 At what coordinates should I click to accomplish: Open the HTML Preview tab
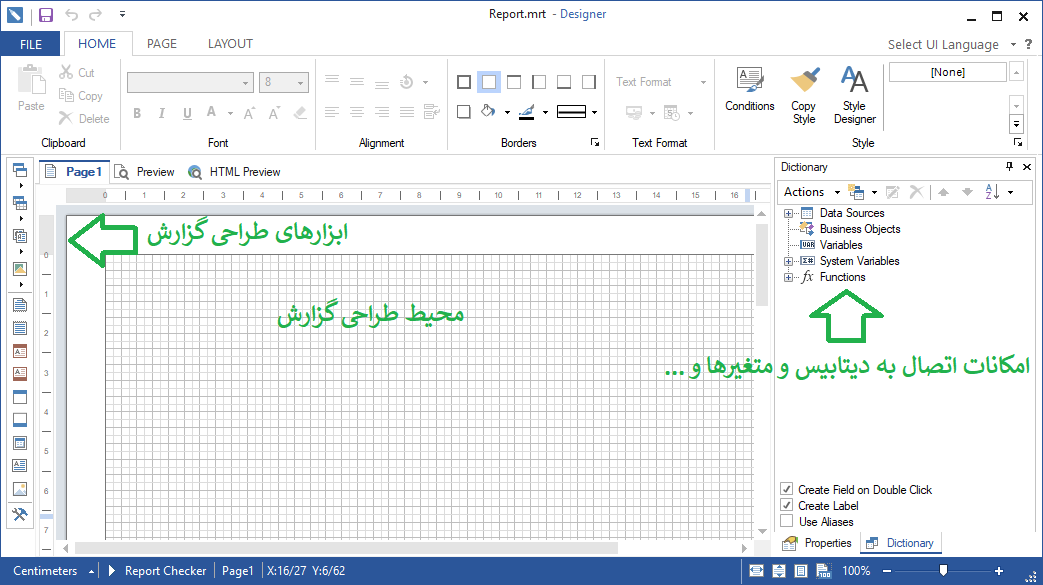point(234,172)
